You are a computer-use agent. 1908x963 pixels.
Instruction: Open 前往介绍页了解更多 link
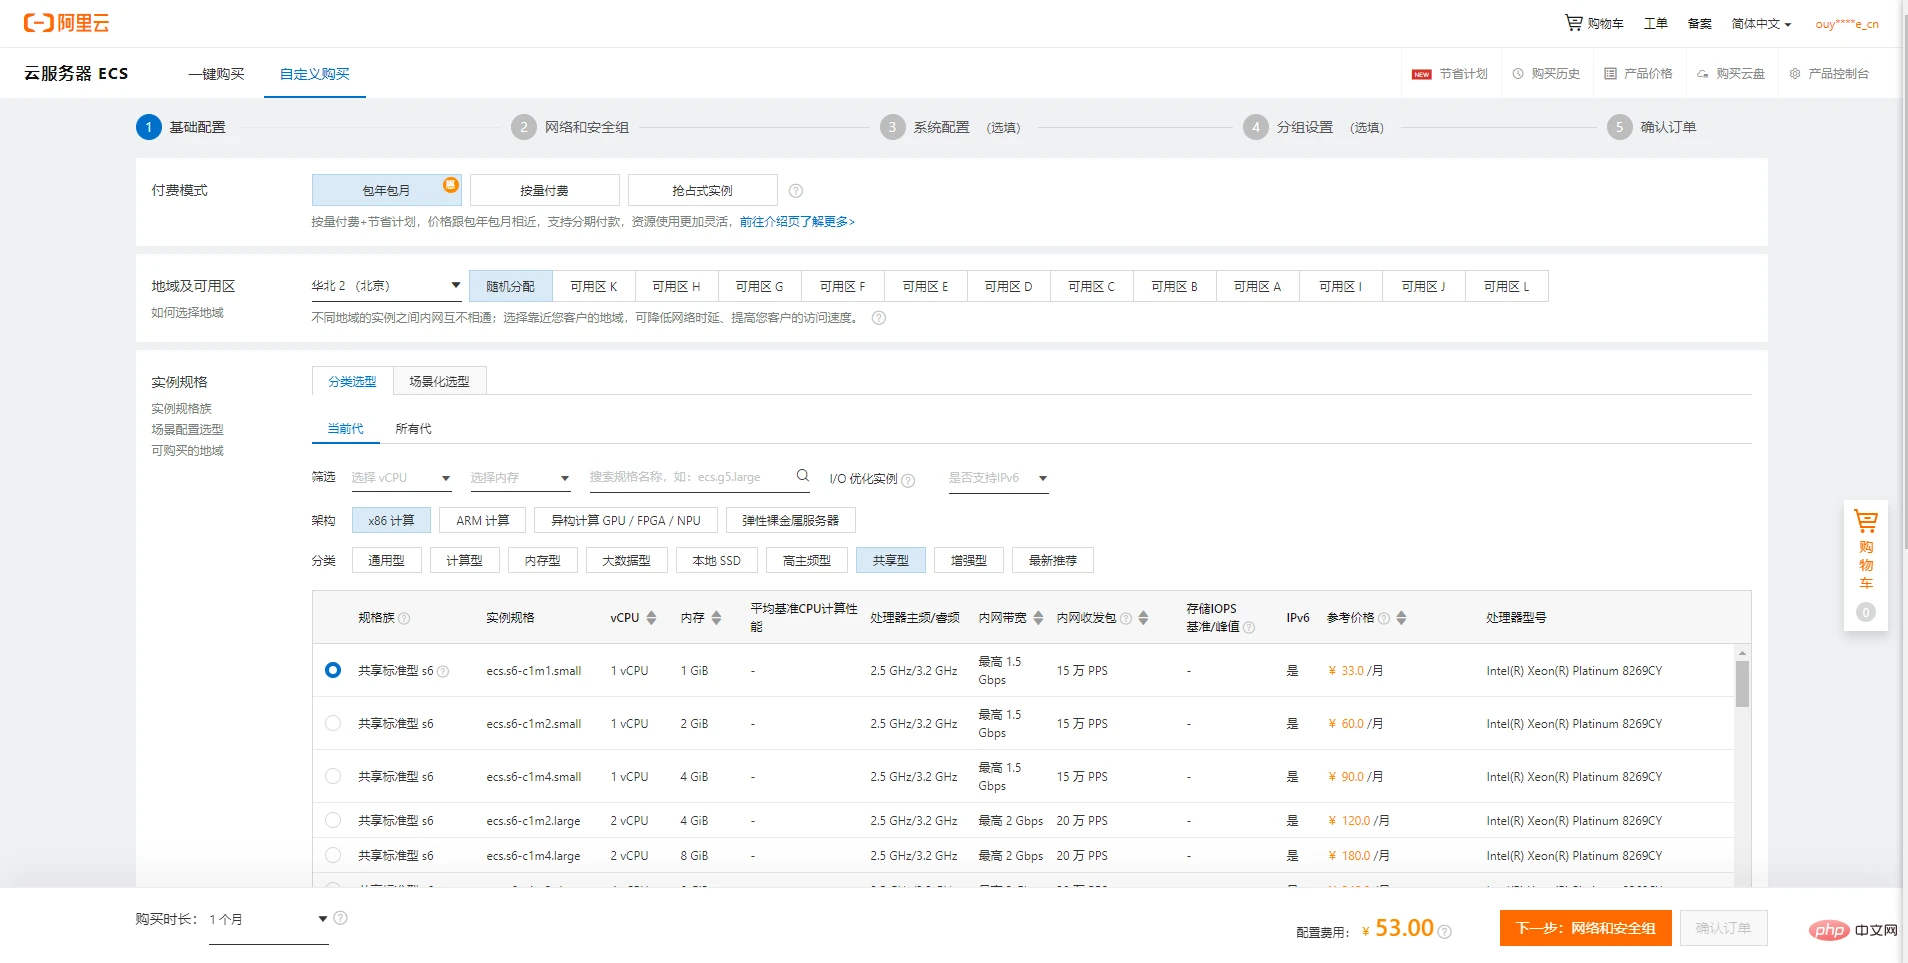click(797, 222)
